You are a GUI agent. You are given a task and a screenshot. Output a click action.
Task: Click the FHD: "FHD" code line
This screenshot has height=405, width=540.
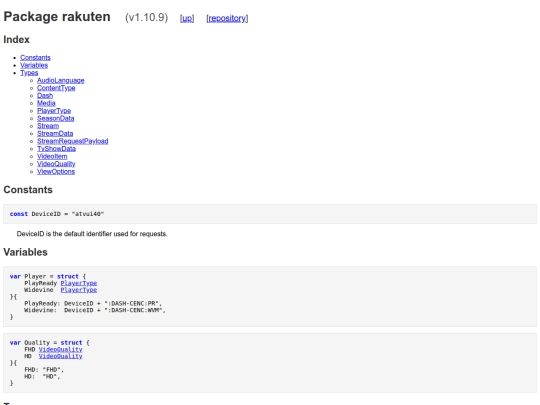[x=44, y=370]
